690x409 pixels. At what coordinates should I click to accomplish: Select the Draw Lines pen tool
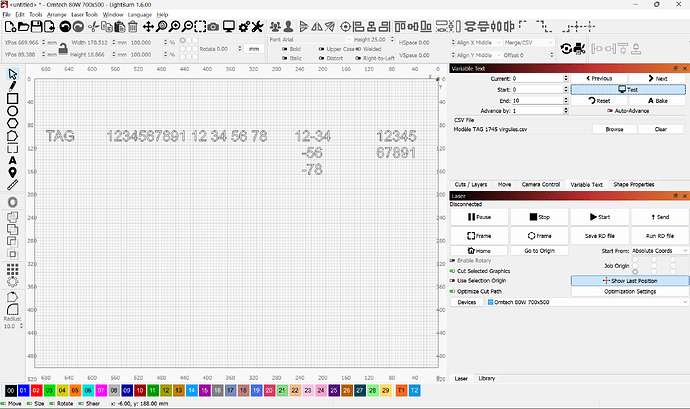pos(12,86)
